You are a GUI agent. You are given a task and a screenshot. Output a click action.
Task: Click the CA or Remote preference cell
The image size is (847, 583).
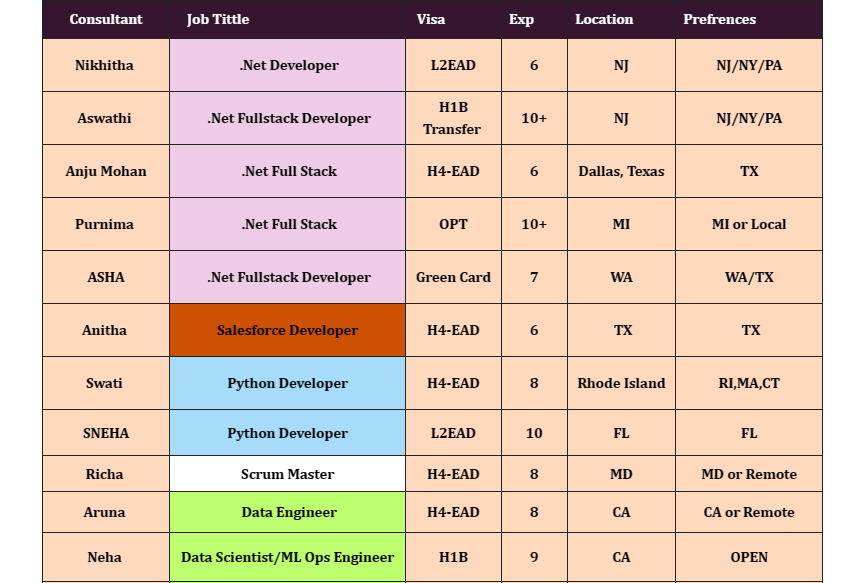[749, 512]
